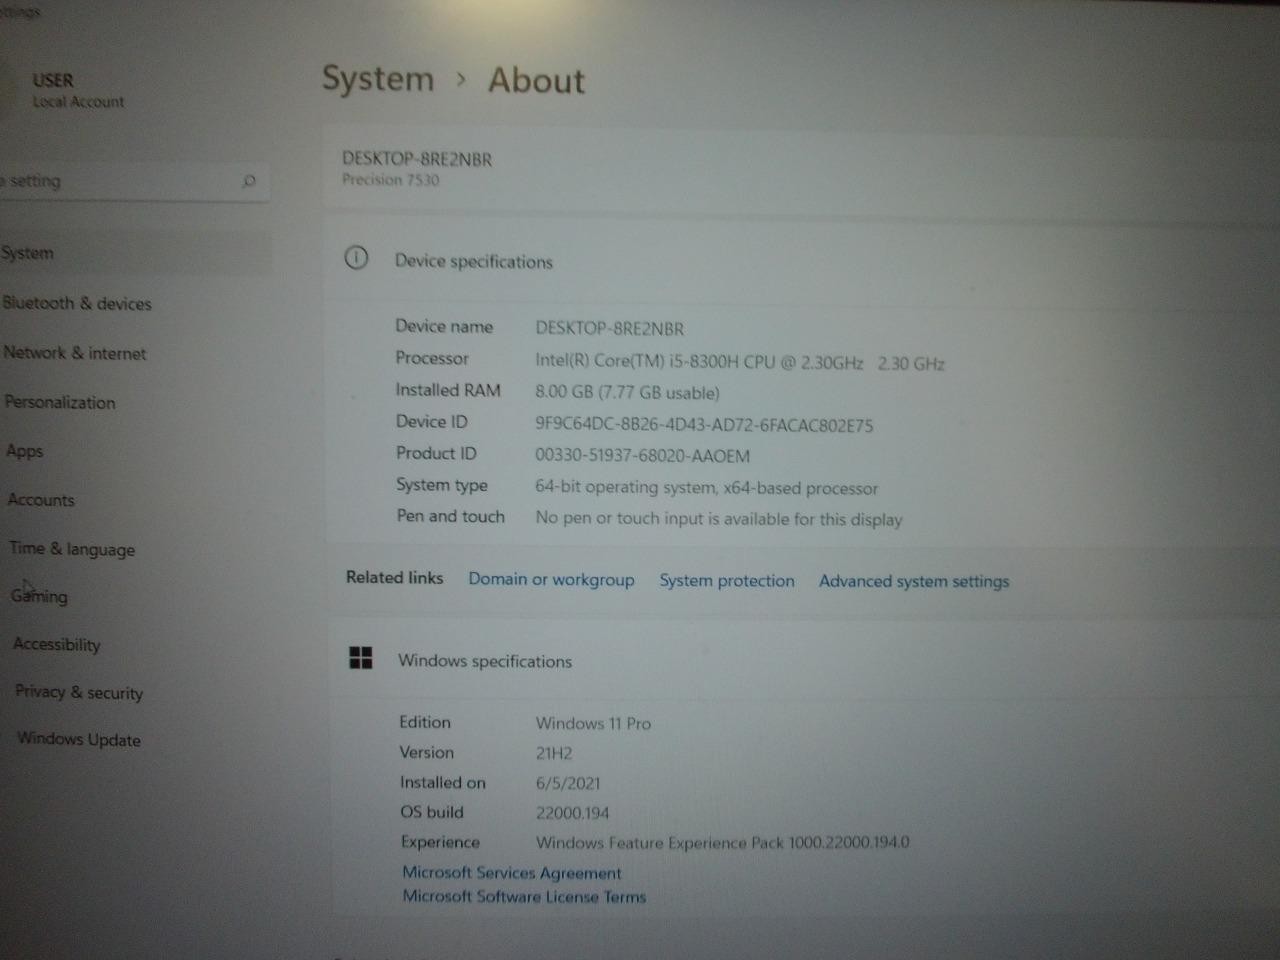Open Accessibility settings
The width and height of the screenshot is (1280, 960).
click(x=57, y=644)
